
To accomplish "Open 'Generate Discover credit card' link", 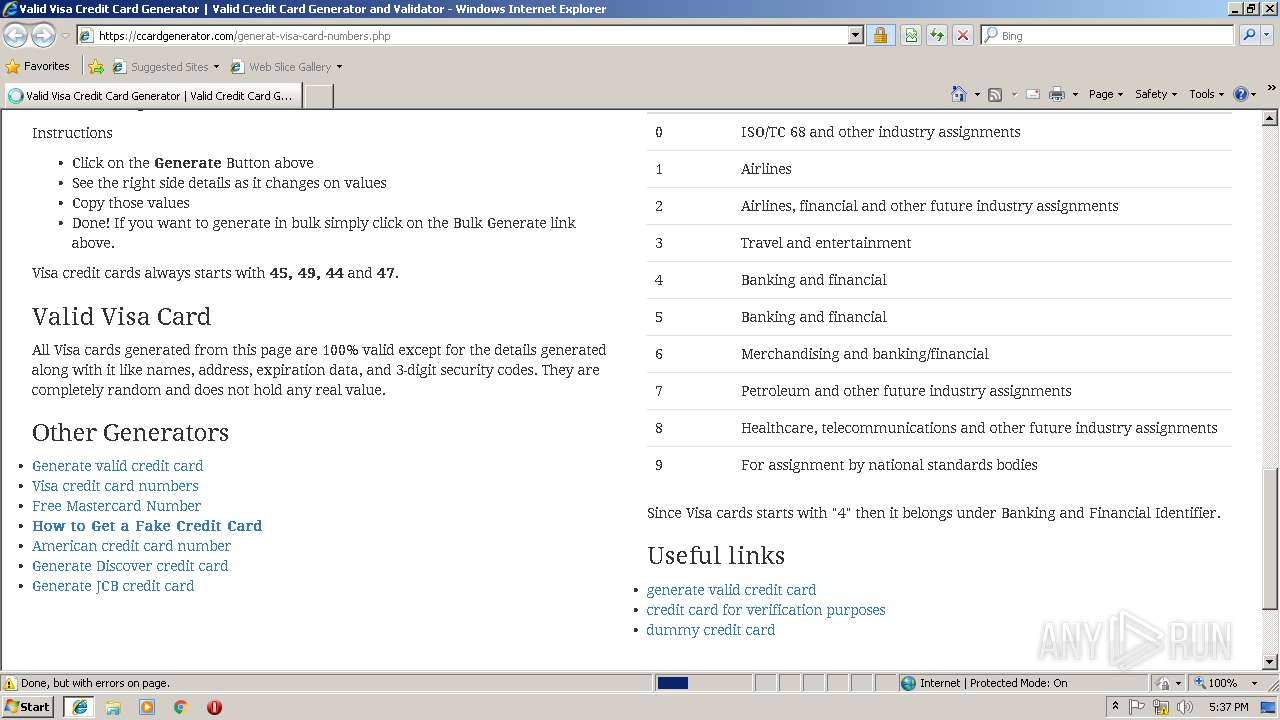I will (x=130, y=566).
